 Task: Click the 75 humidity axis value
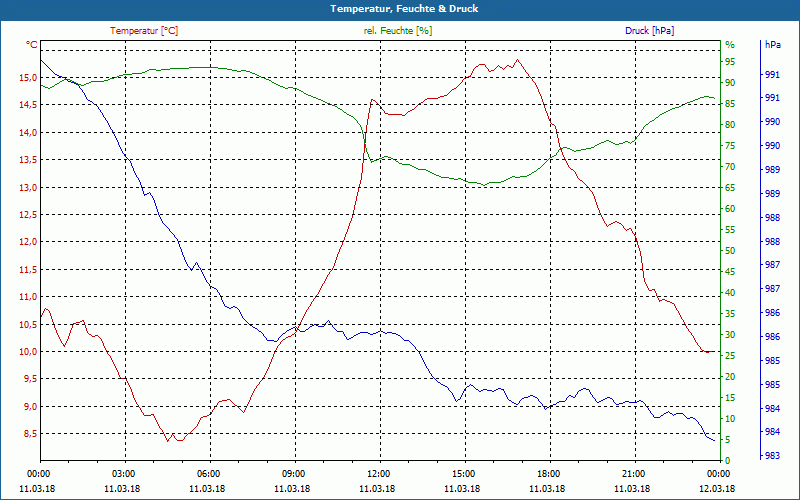click(730, 146)
